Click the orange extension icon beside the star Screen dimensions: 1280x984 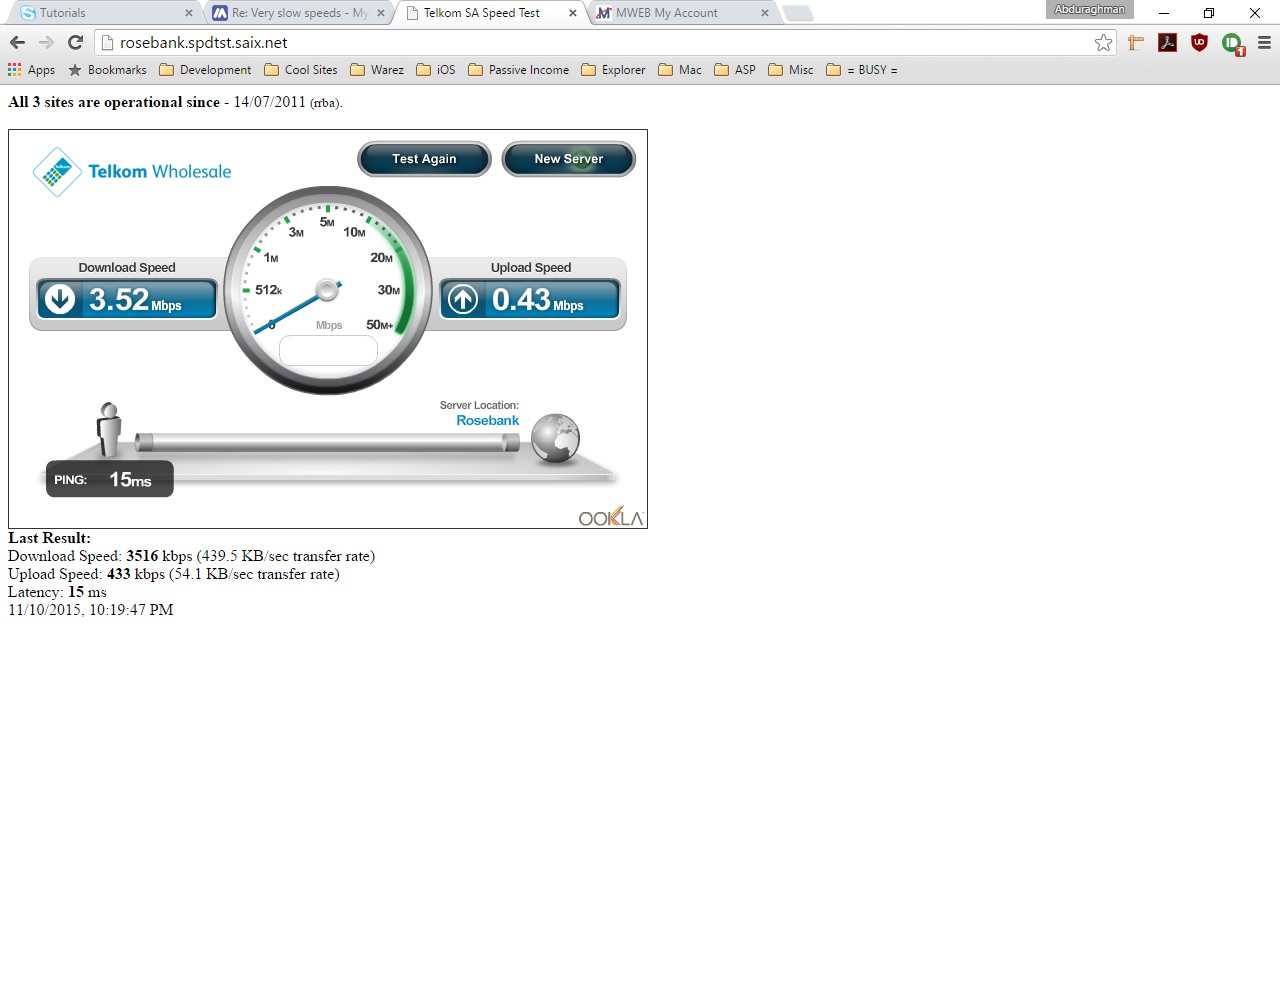click(1135, 42)
